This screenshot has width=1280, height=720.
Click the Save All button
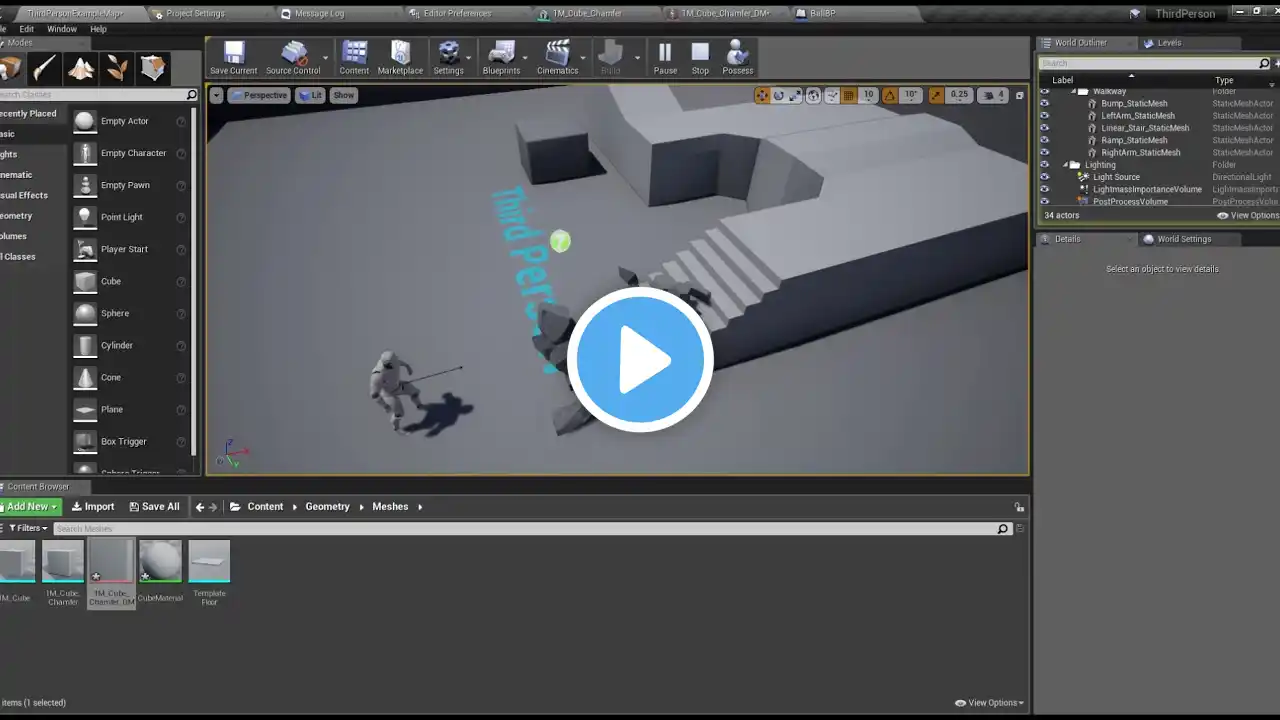[154, 507]
